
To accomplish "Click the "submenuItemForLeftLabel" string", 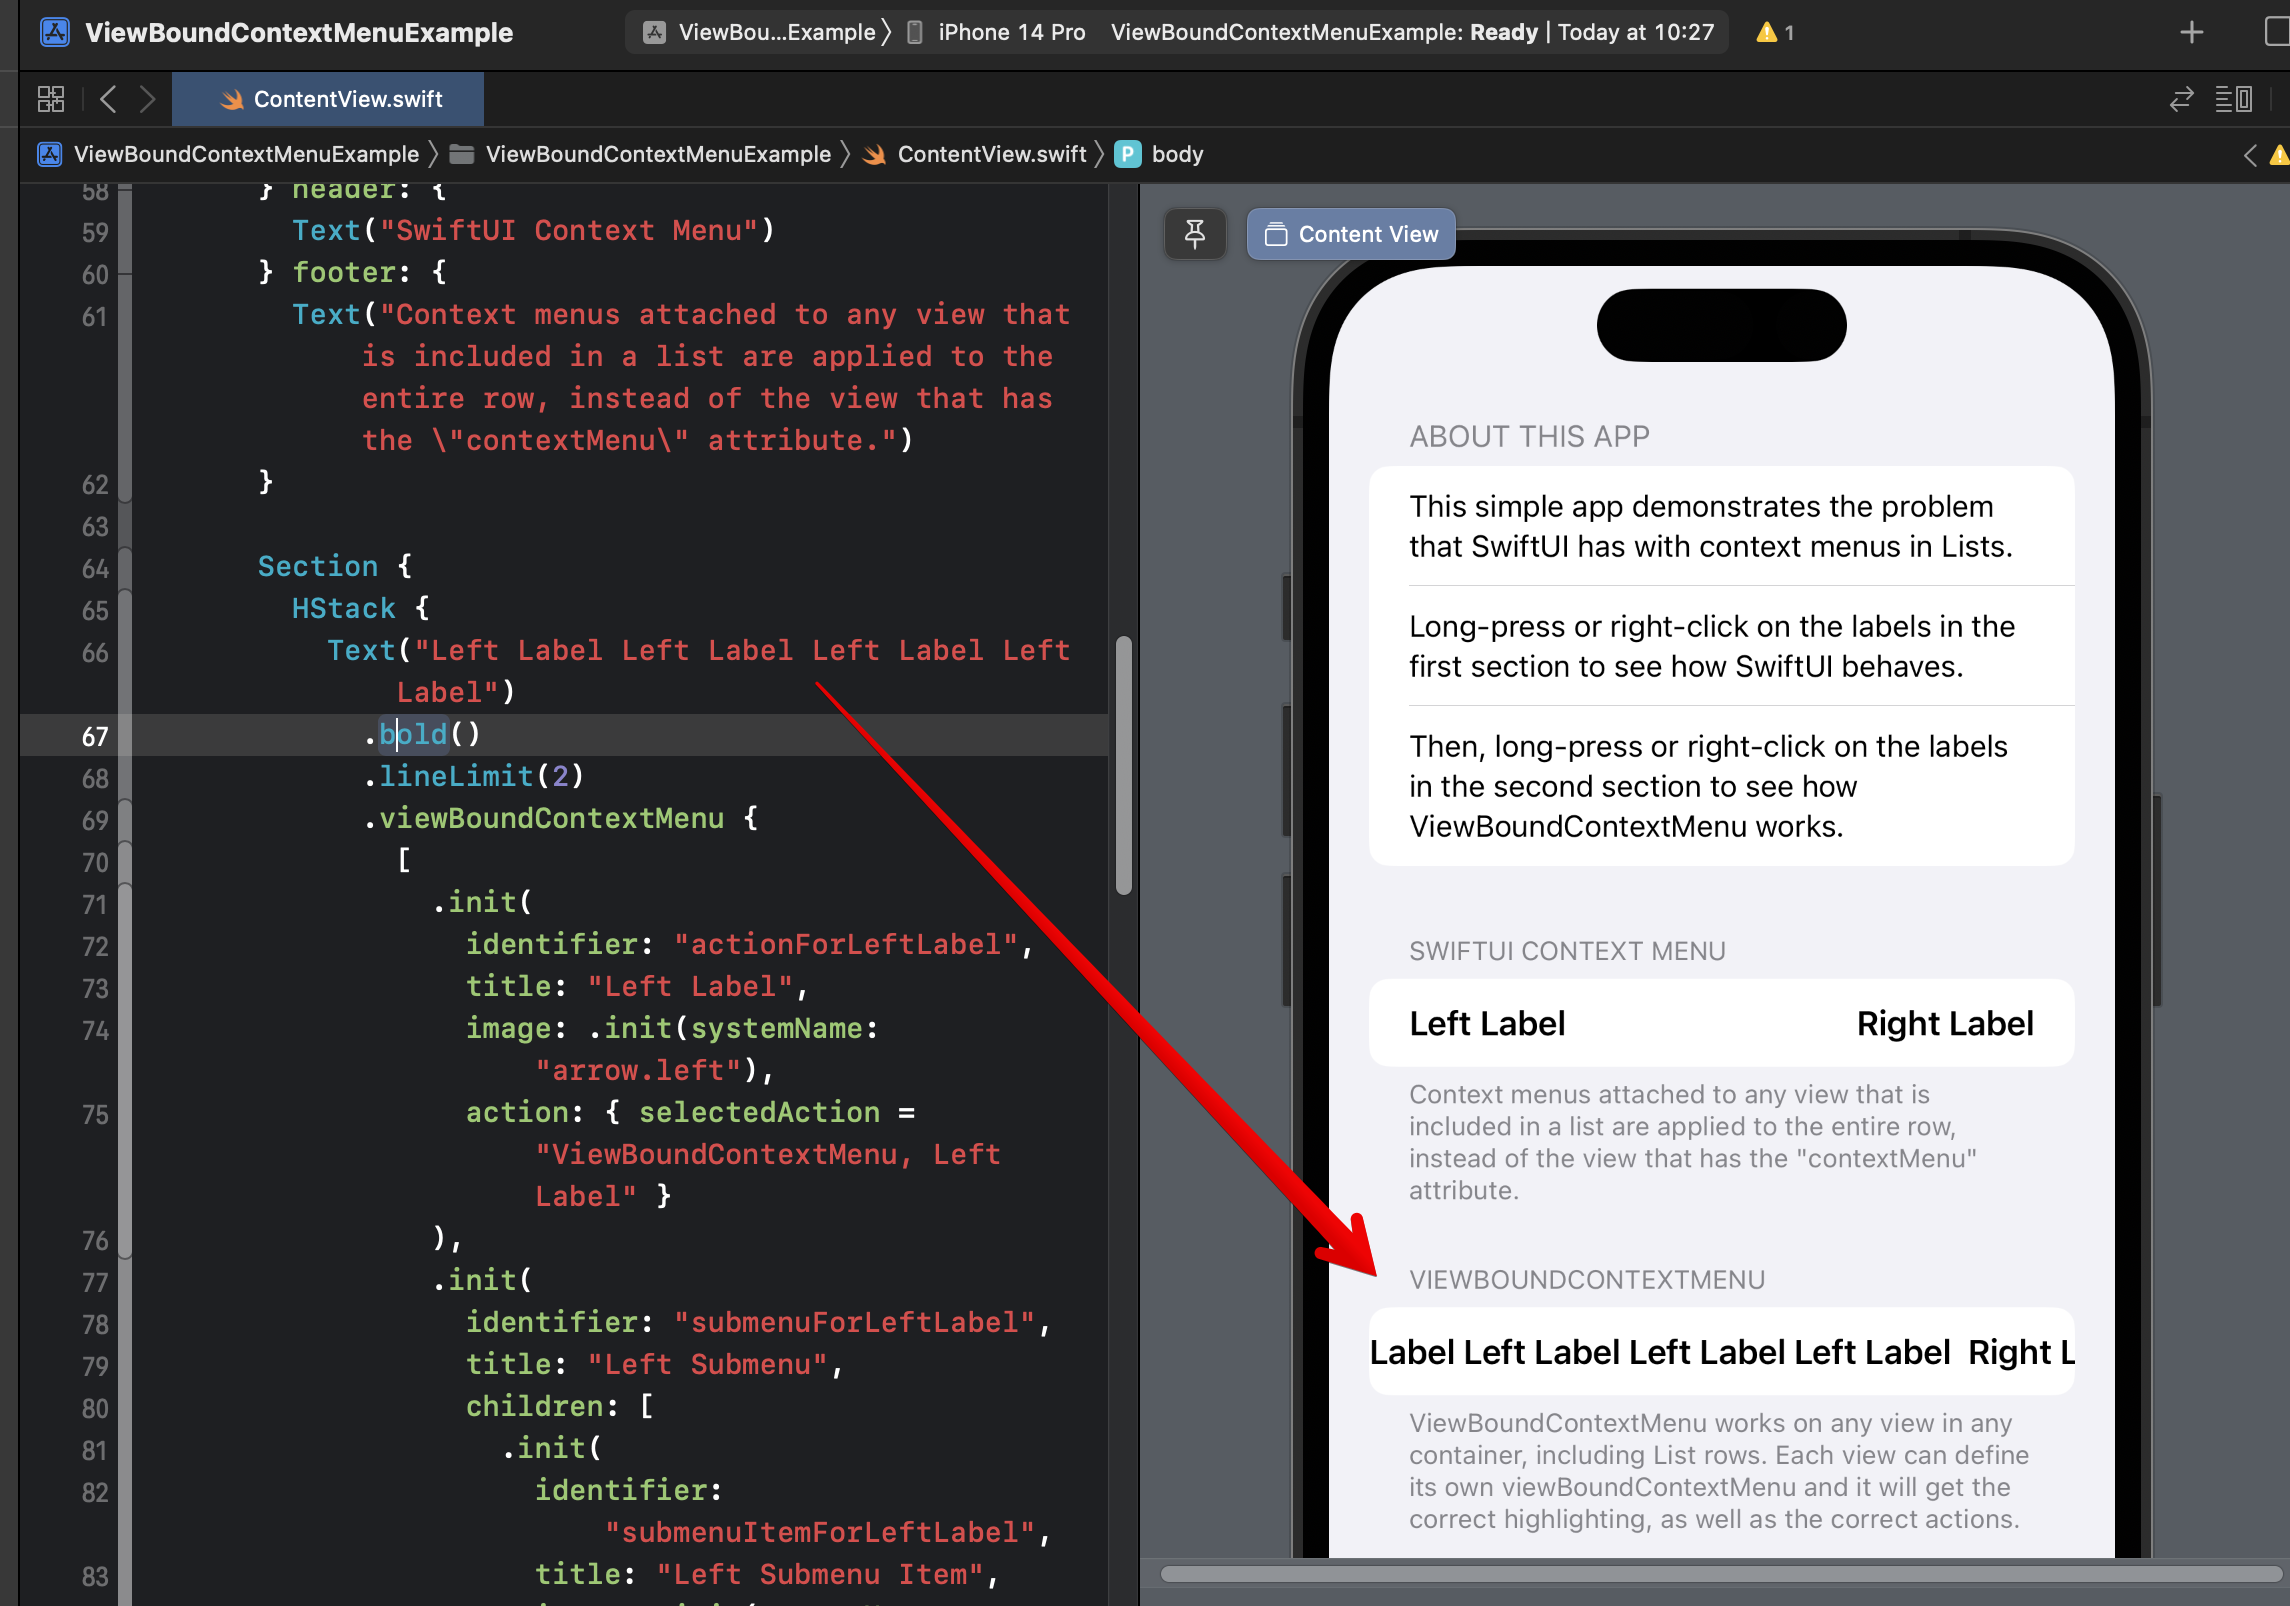I will tap(820, 1532).
